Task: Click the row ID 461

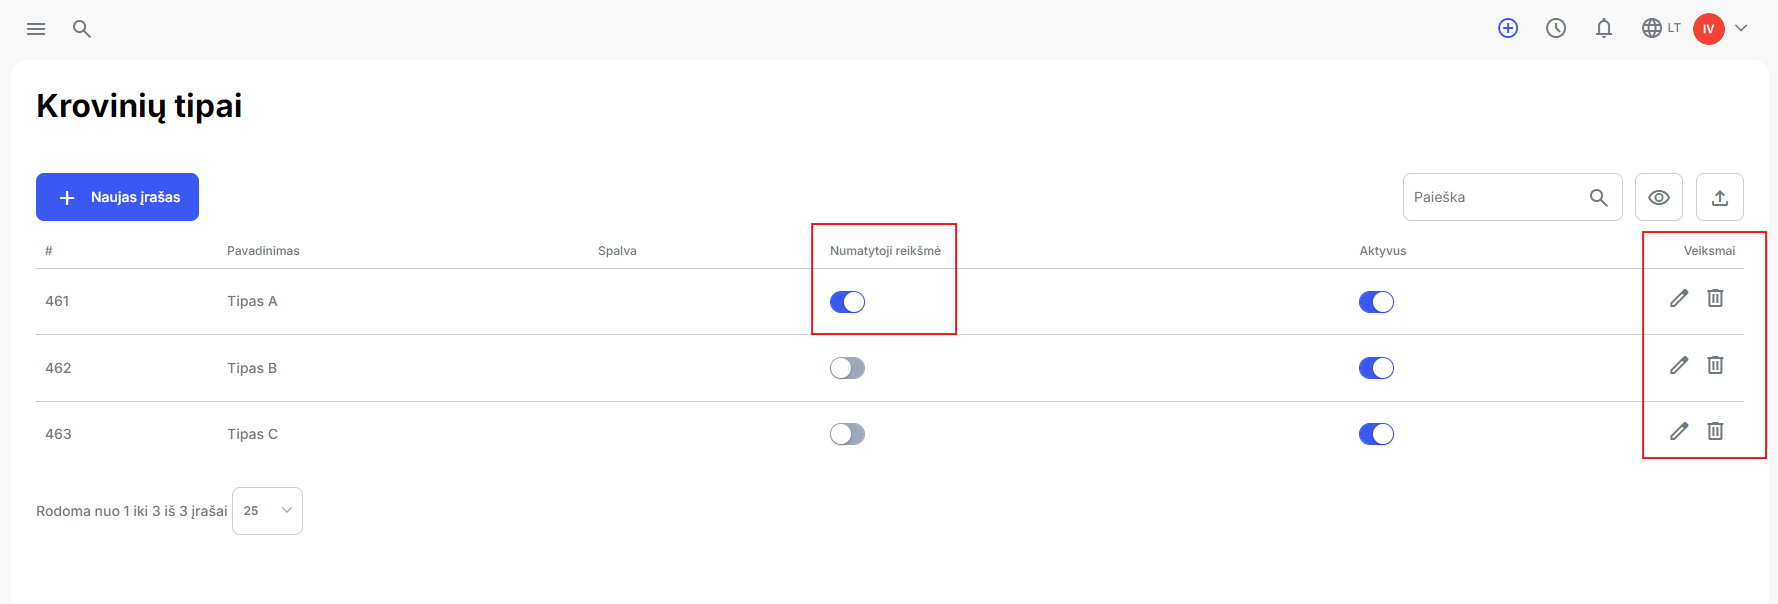Action: point(57,301)
